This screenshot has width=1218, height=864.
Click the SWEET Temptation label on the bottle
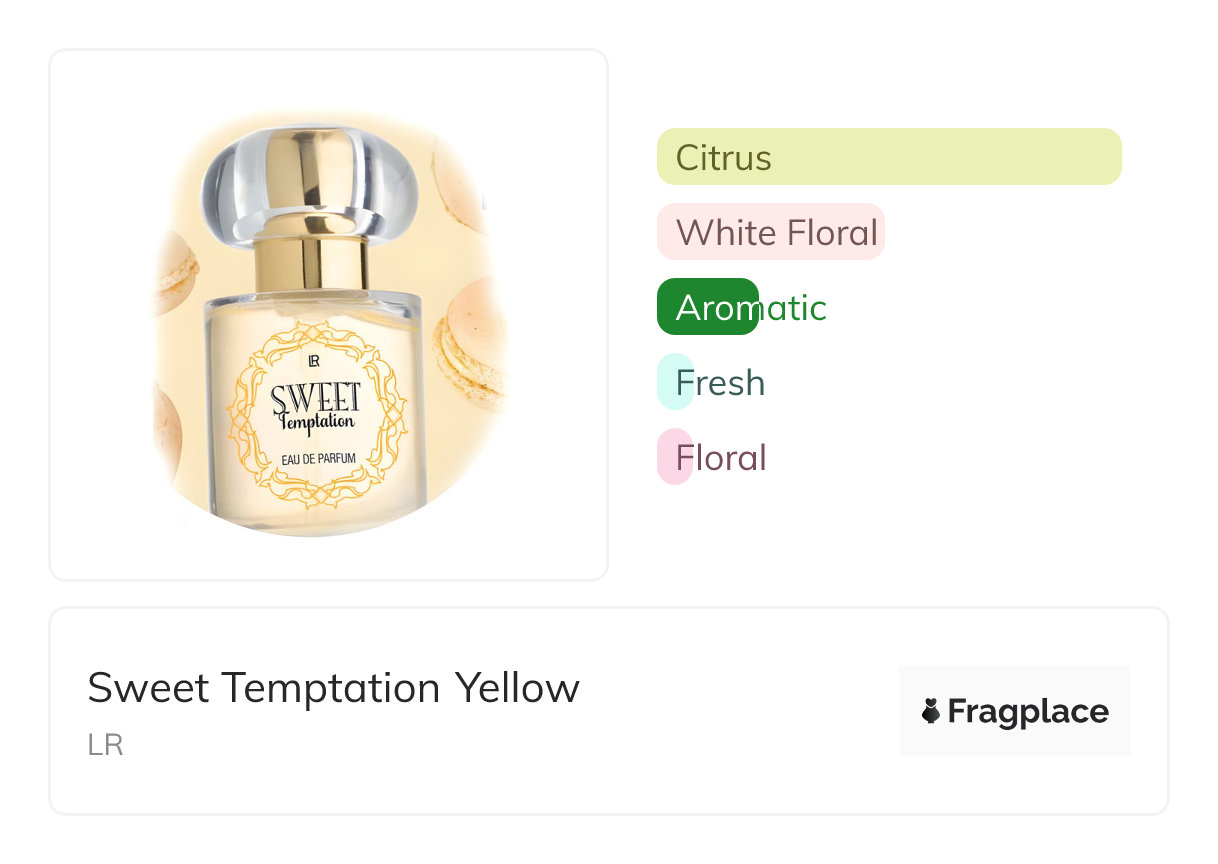point(315,405)
